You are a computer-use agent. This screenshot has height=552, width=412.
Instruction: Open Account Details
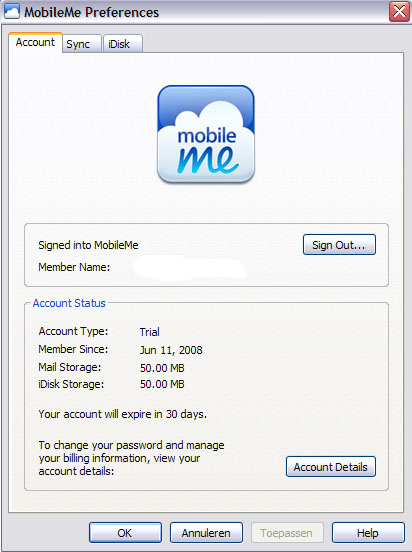click(x=331, y=467)
